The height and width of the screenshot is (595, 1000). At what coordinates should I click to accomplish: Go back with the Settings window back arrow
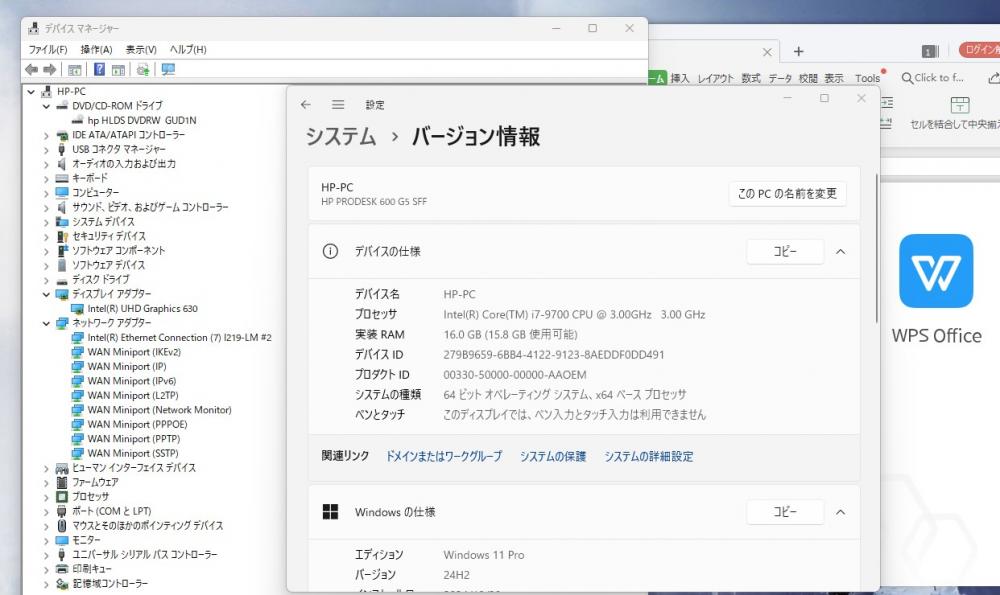click(x=305, y=104)
